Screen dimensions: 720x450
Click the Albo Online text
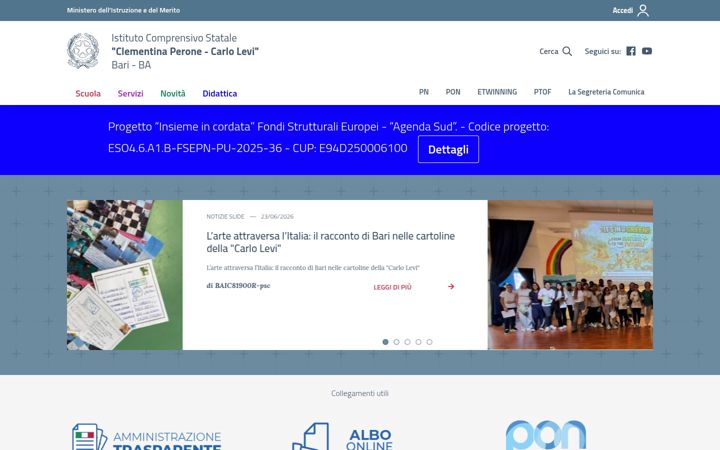tap(370, 439)
